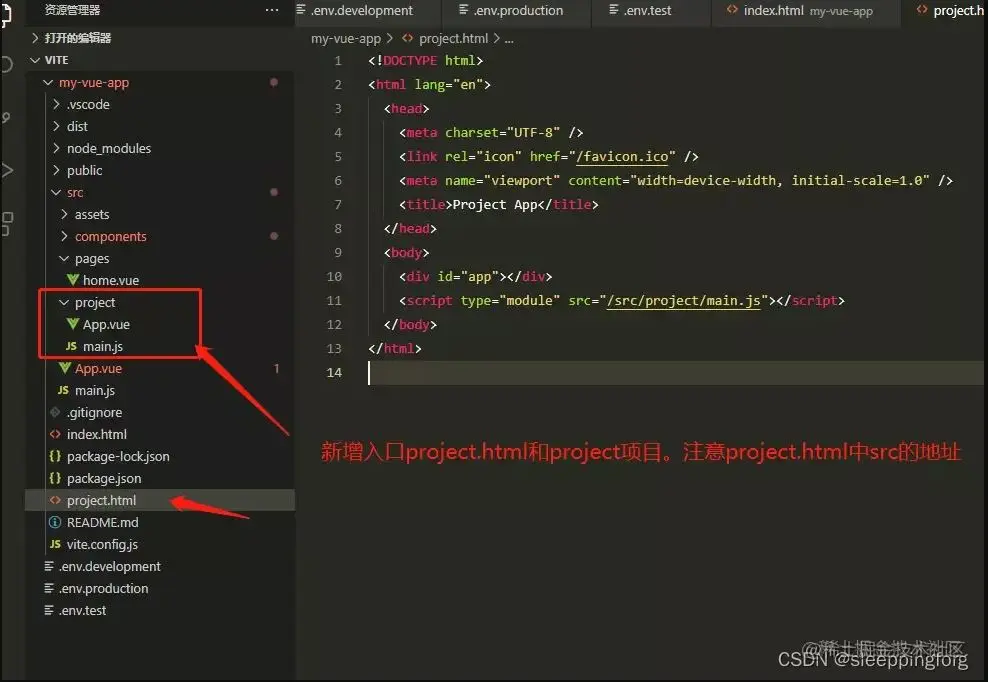Screen dimensions: 988x682
Task: Expand the 打开的编辑器 section
Action: (35, 38)
